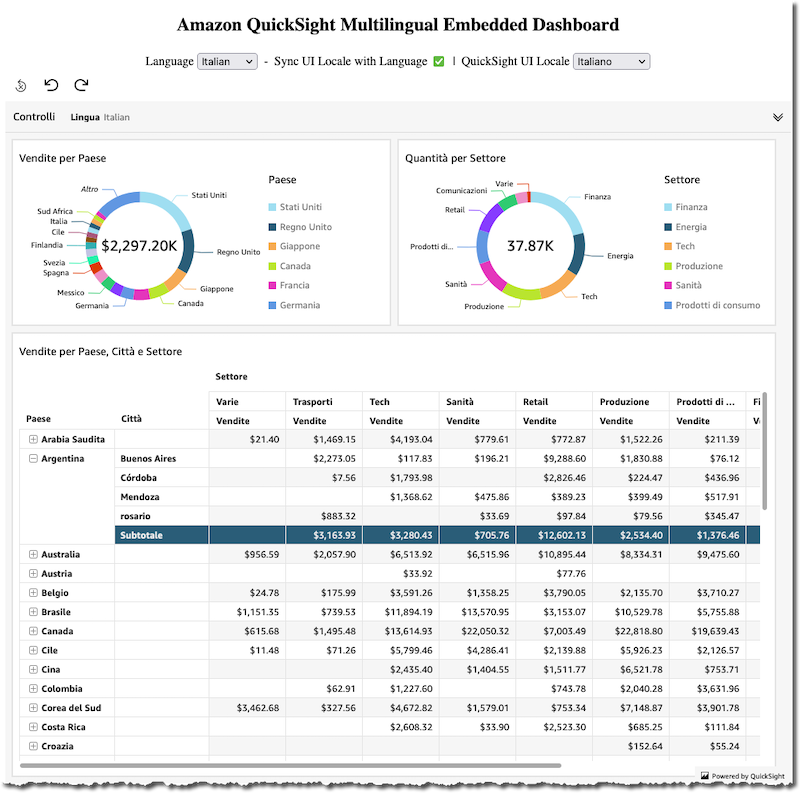Open the Lingua control showing Italian

(100, 117)
